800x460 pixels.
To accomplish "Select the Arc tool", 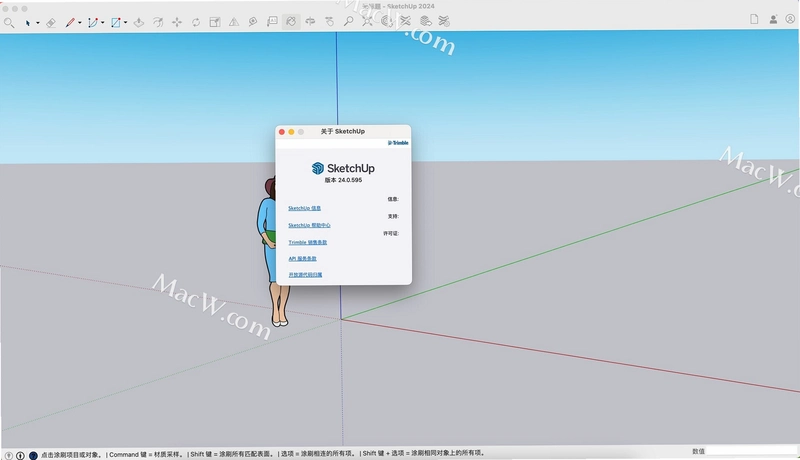I will (92, 22).
